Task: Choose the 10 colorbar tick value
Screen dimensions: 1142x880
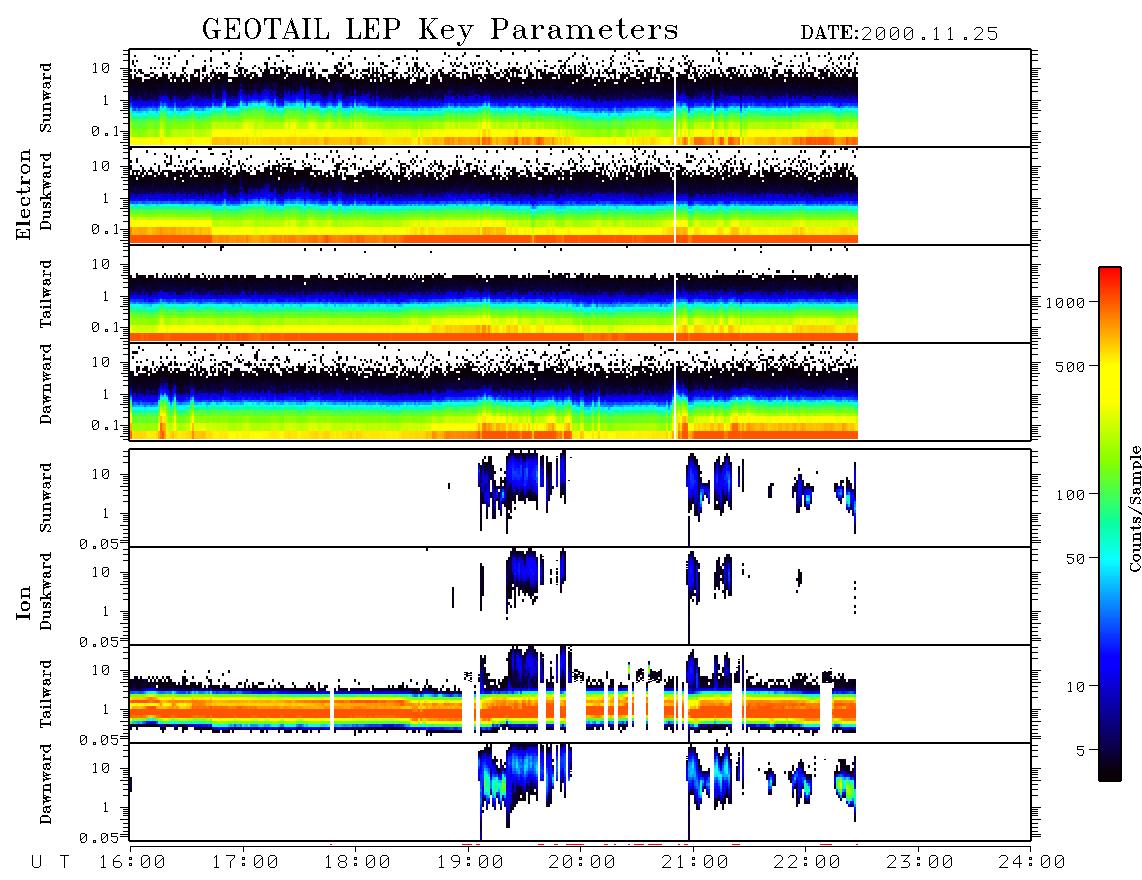Action: click(x=1076, y=687)
